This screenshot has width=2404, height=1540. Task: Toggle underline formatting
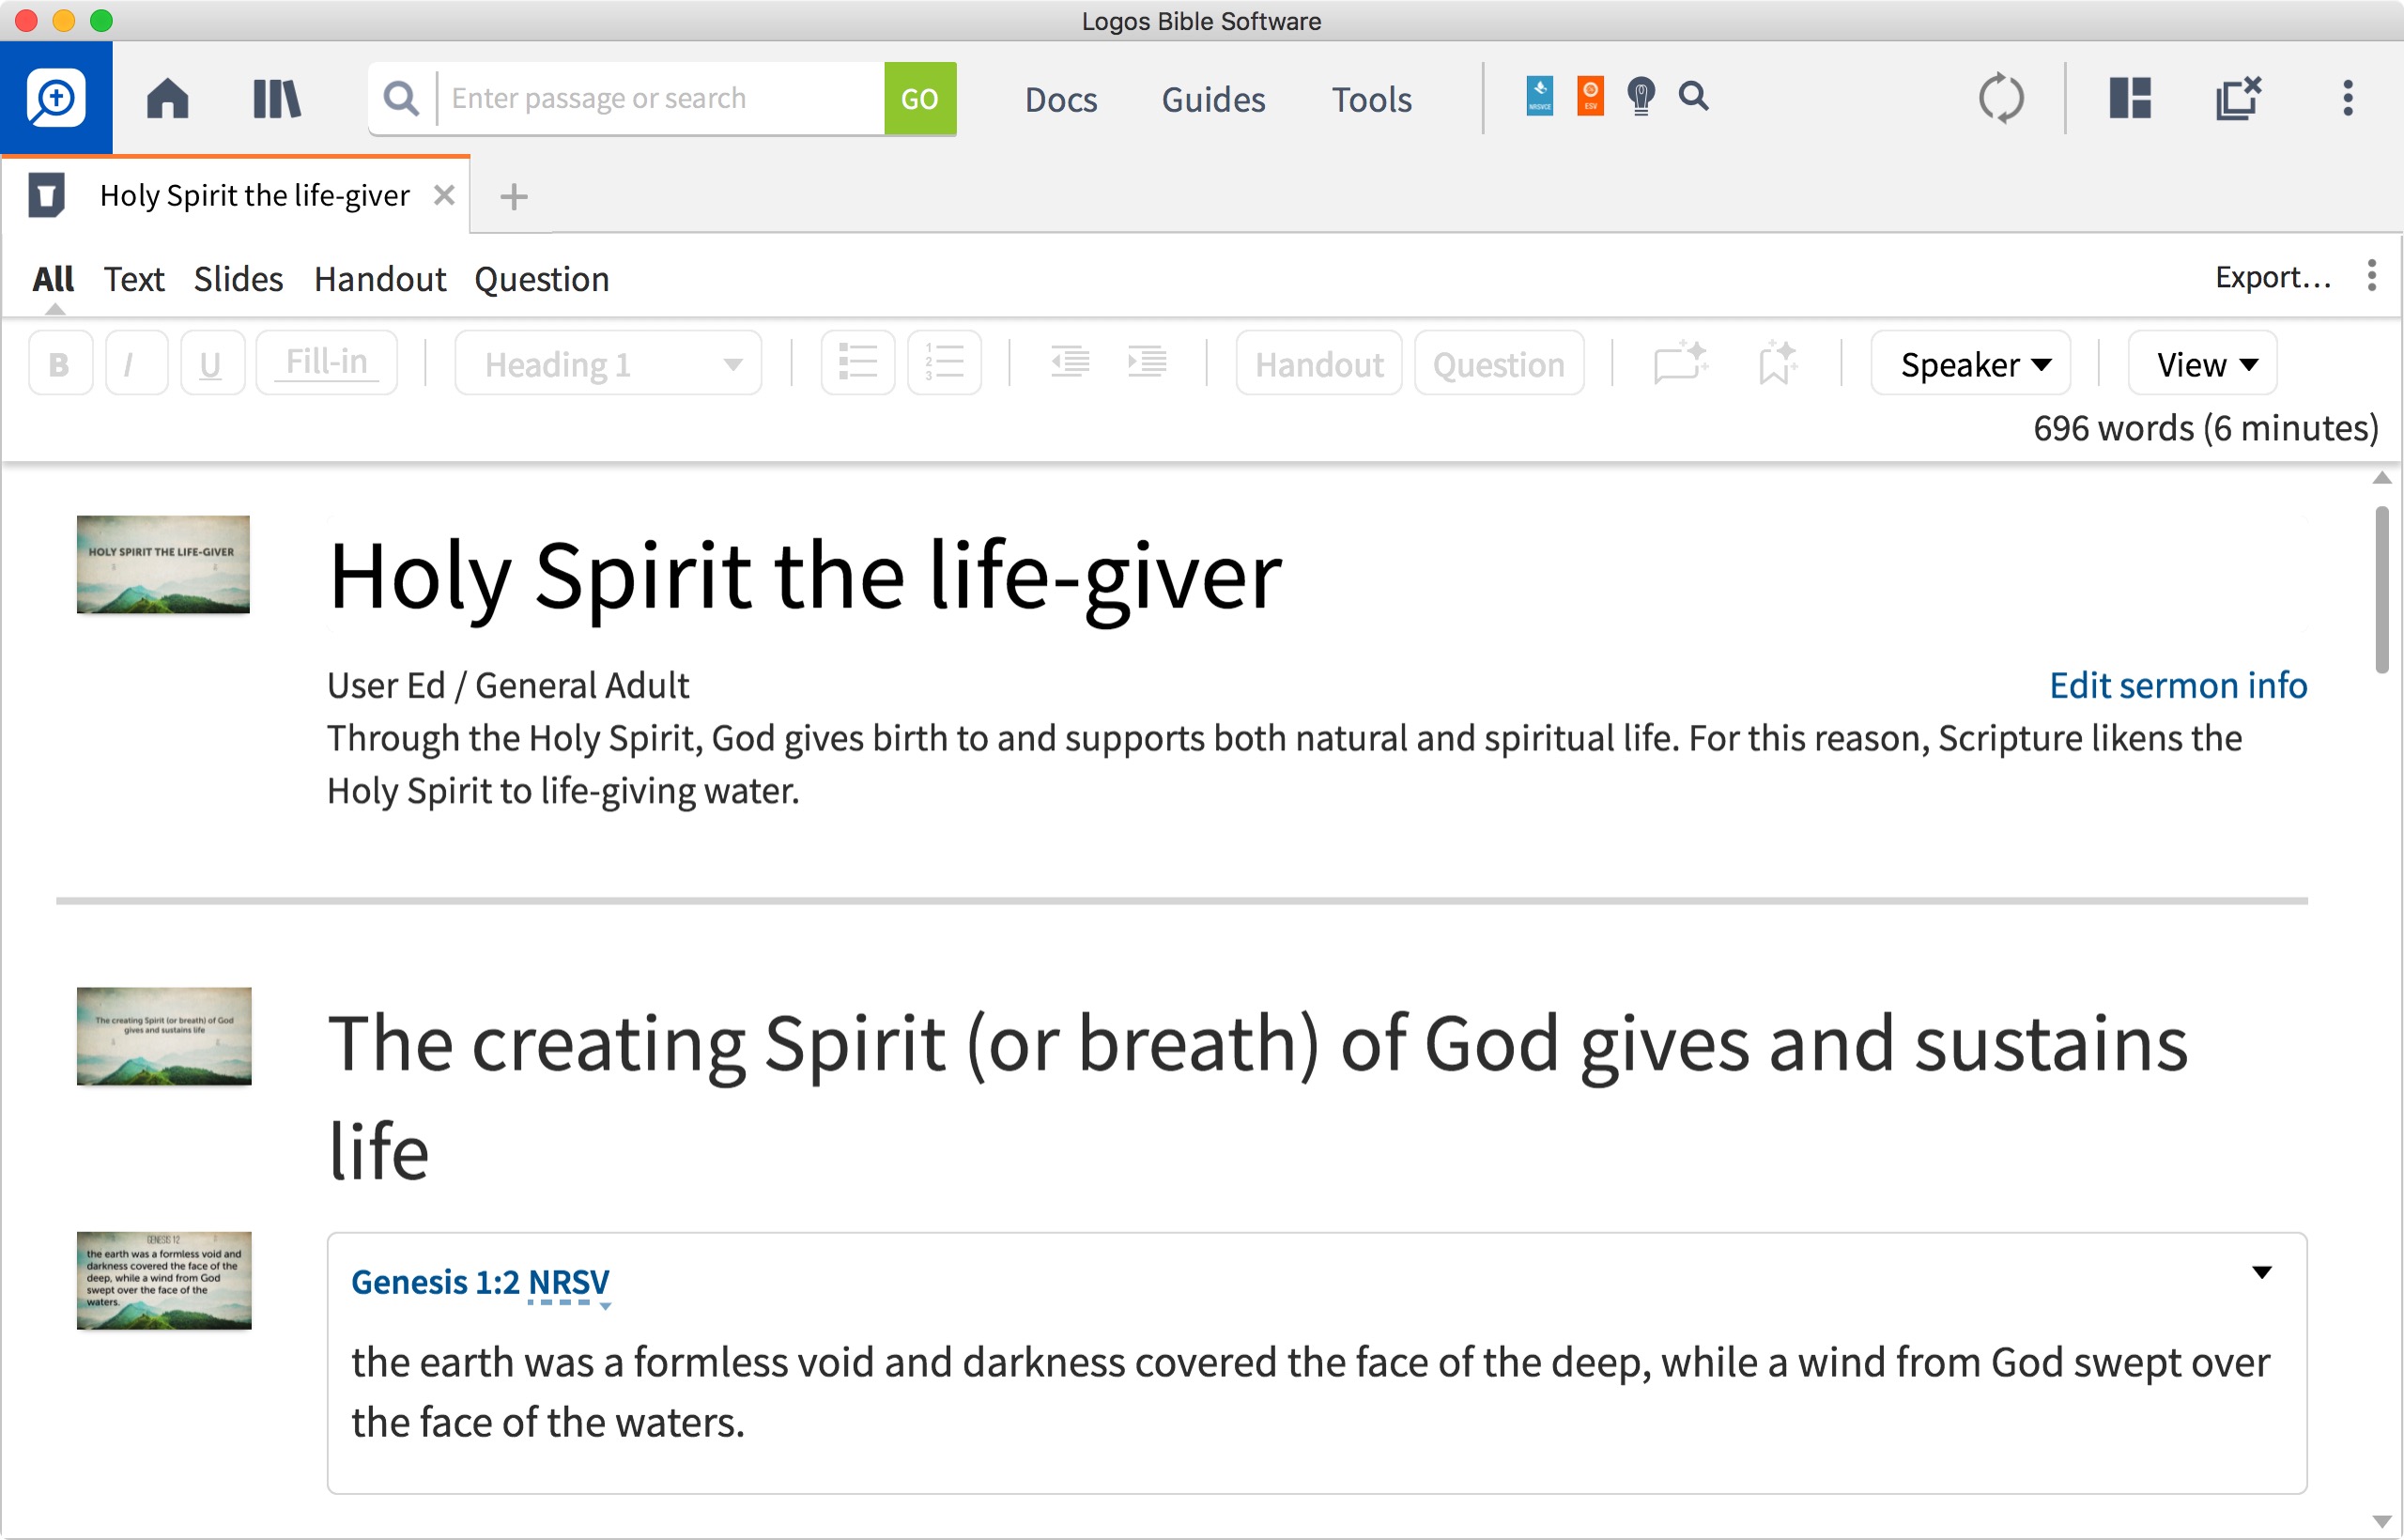pyautogui.click(x=212, y=363)
